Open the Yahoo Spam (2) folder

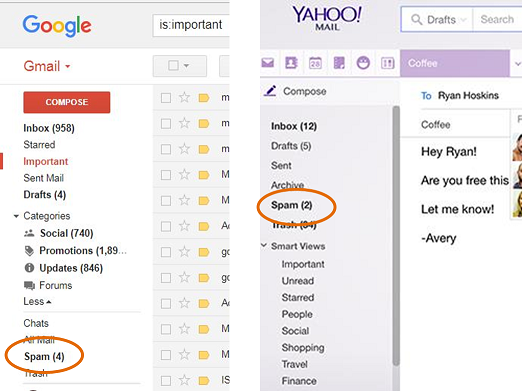pos(292,205)
